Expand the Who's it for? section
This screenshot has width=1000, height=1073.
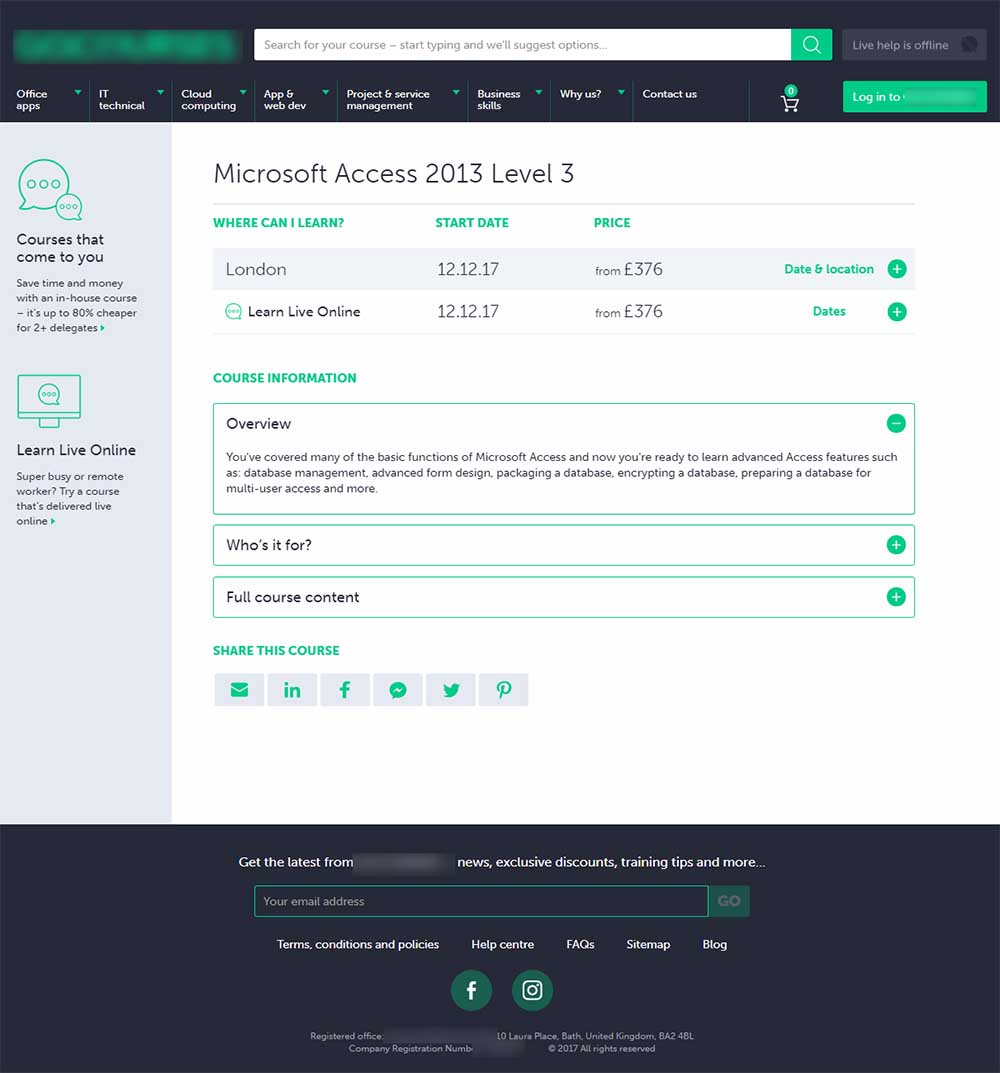tap(896, 545)
